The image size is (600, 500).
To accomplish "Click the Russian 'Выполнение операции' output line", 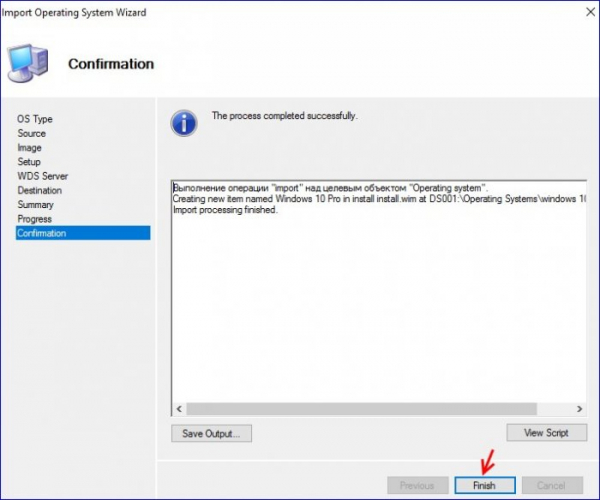I will (x=330, y=188).
